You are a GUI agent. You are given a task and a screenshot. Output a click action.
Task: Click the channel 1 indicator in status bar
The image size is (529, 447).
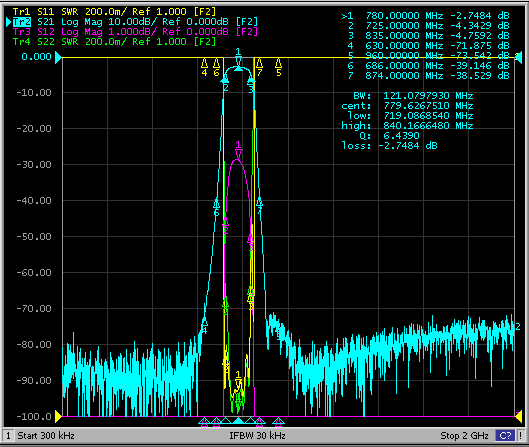point(8,436)
